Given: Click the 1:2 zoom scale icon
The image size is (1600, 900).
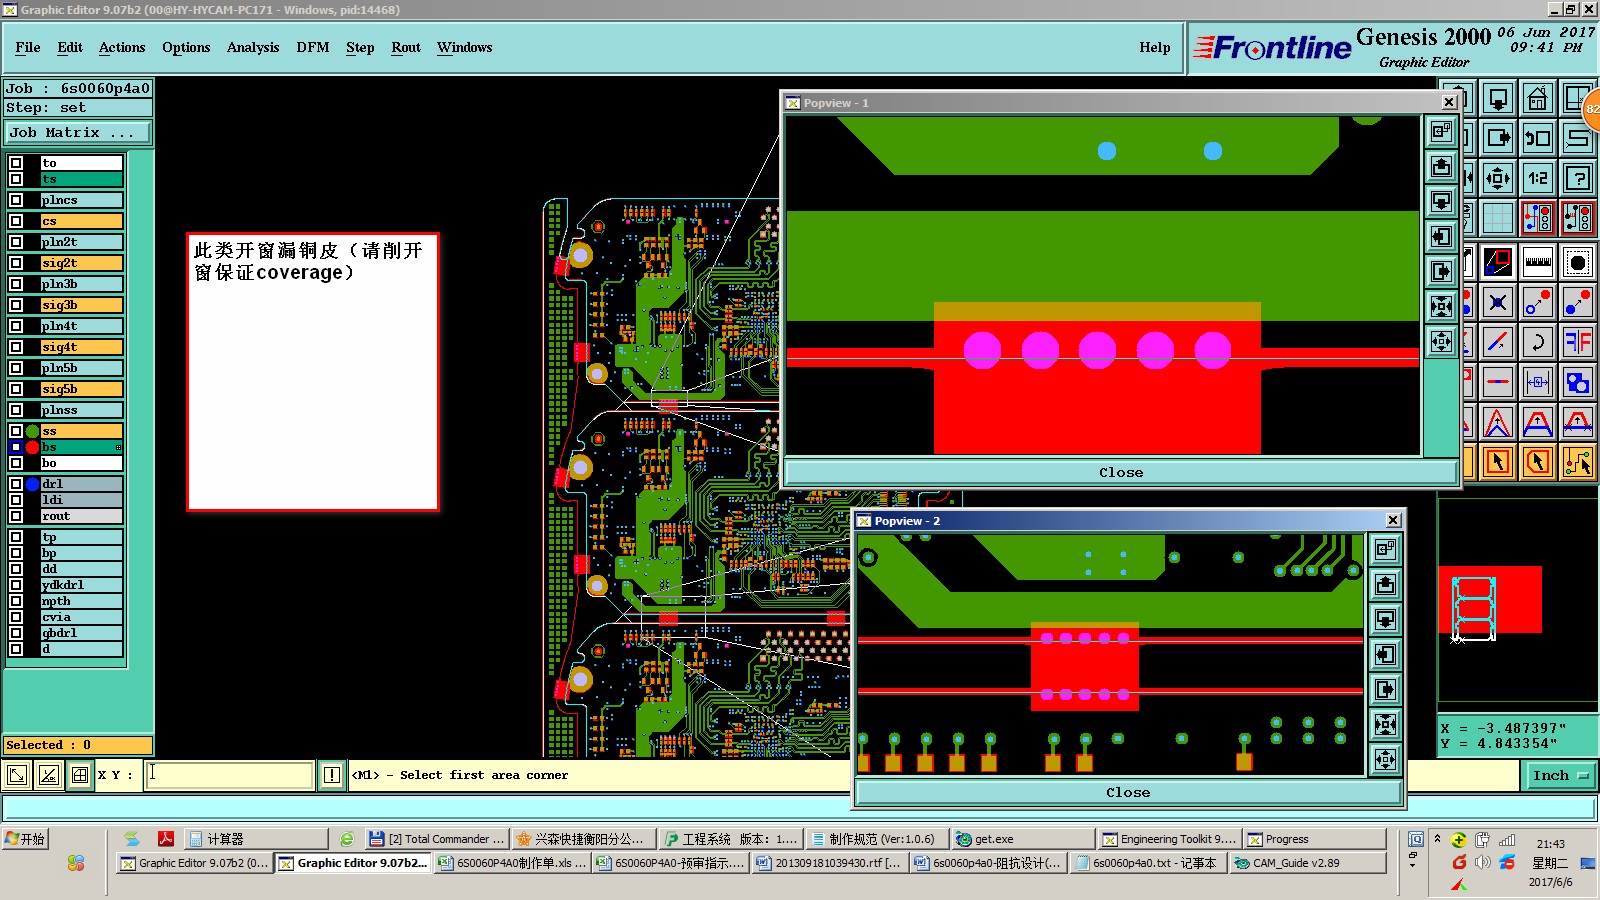Looking at the screenshot, I should pyautogui.click(x=1537, y=178).
